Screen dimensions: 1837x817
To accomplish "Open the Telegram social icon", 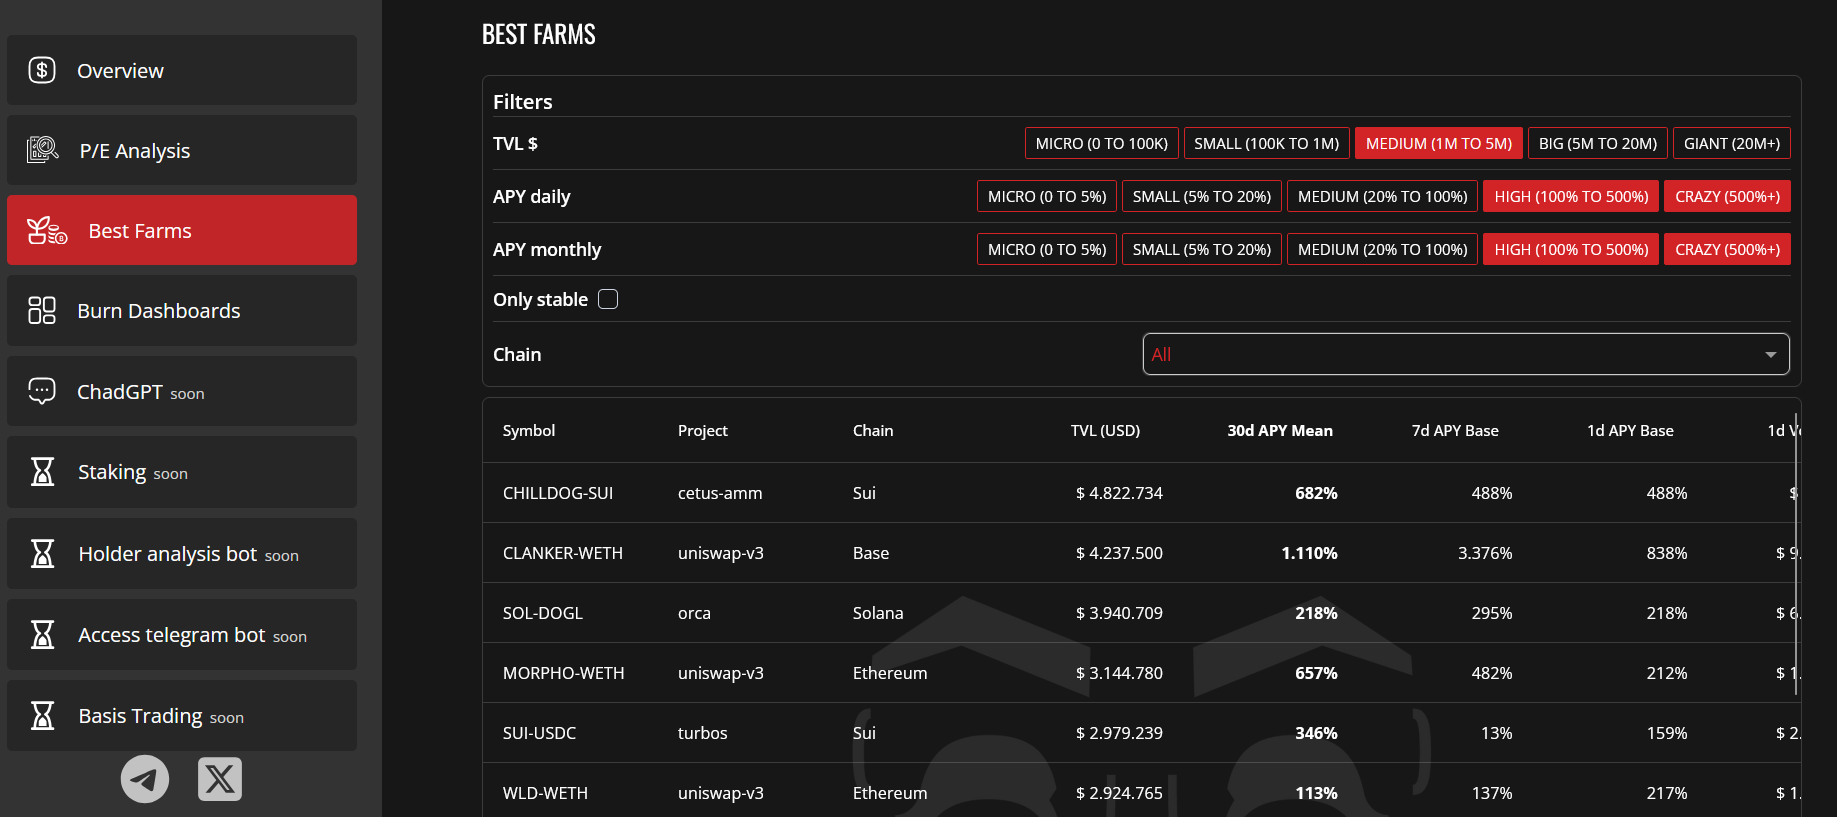I will pos(145,779).
